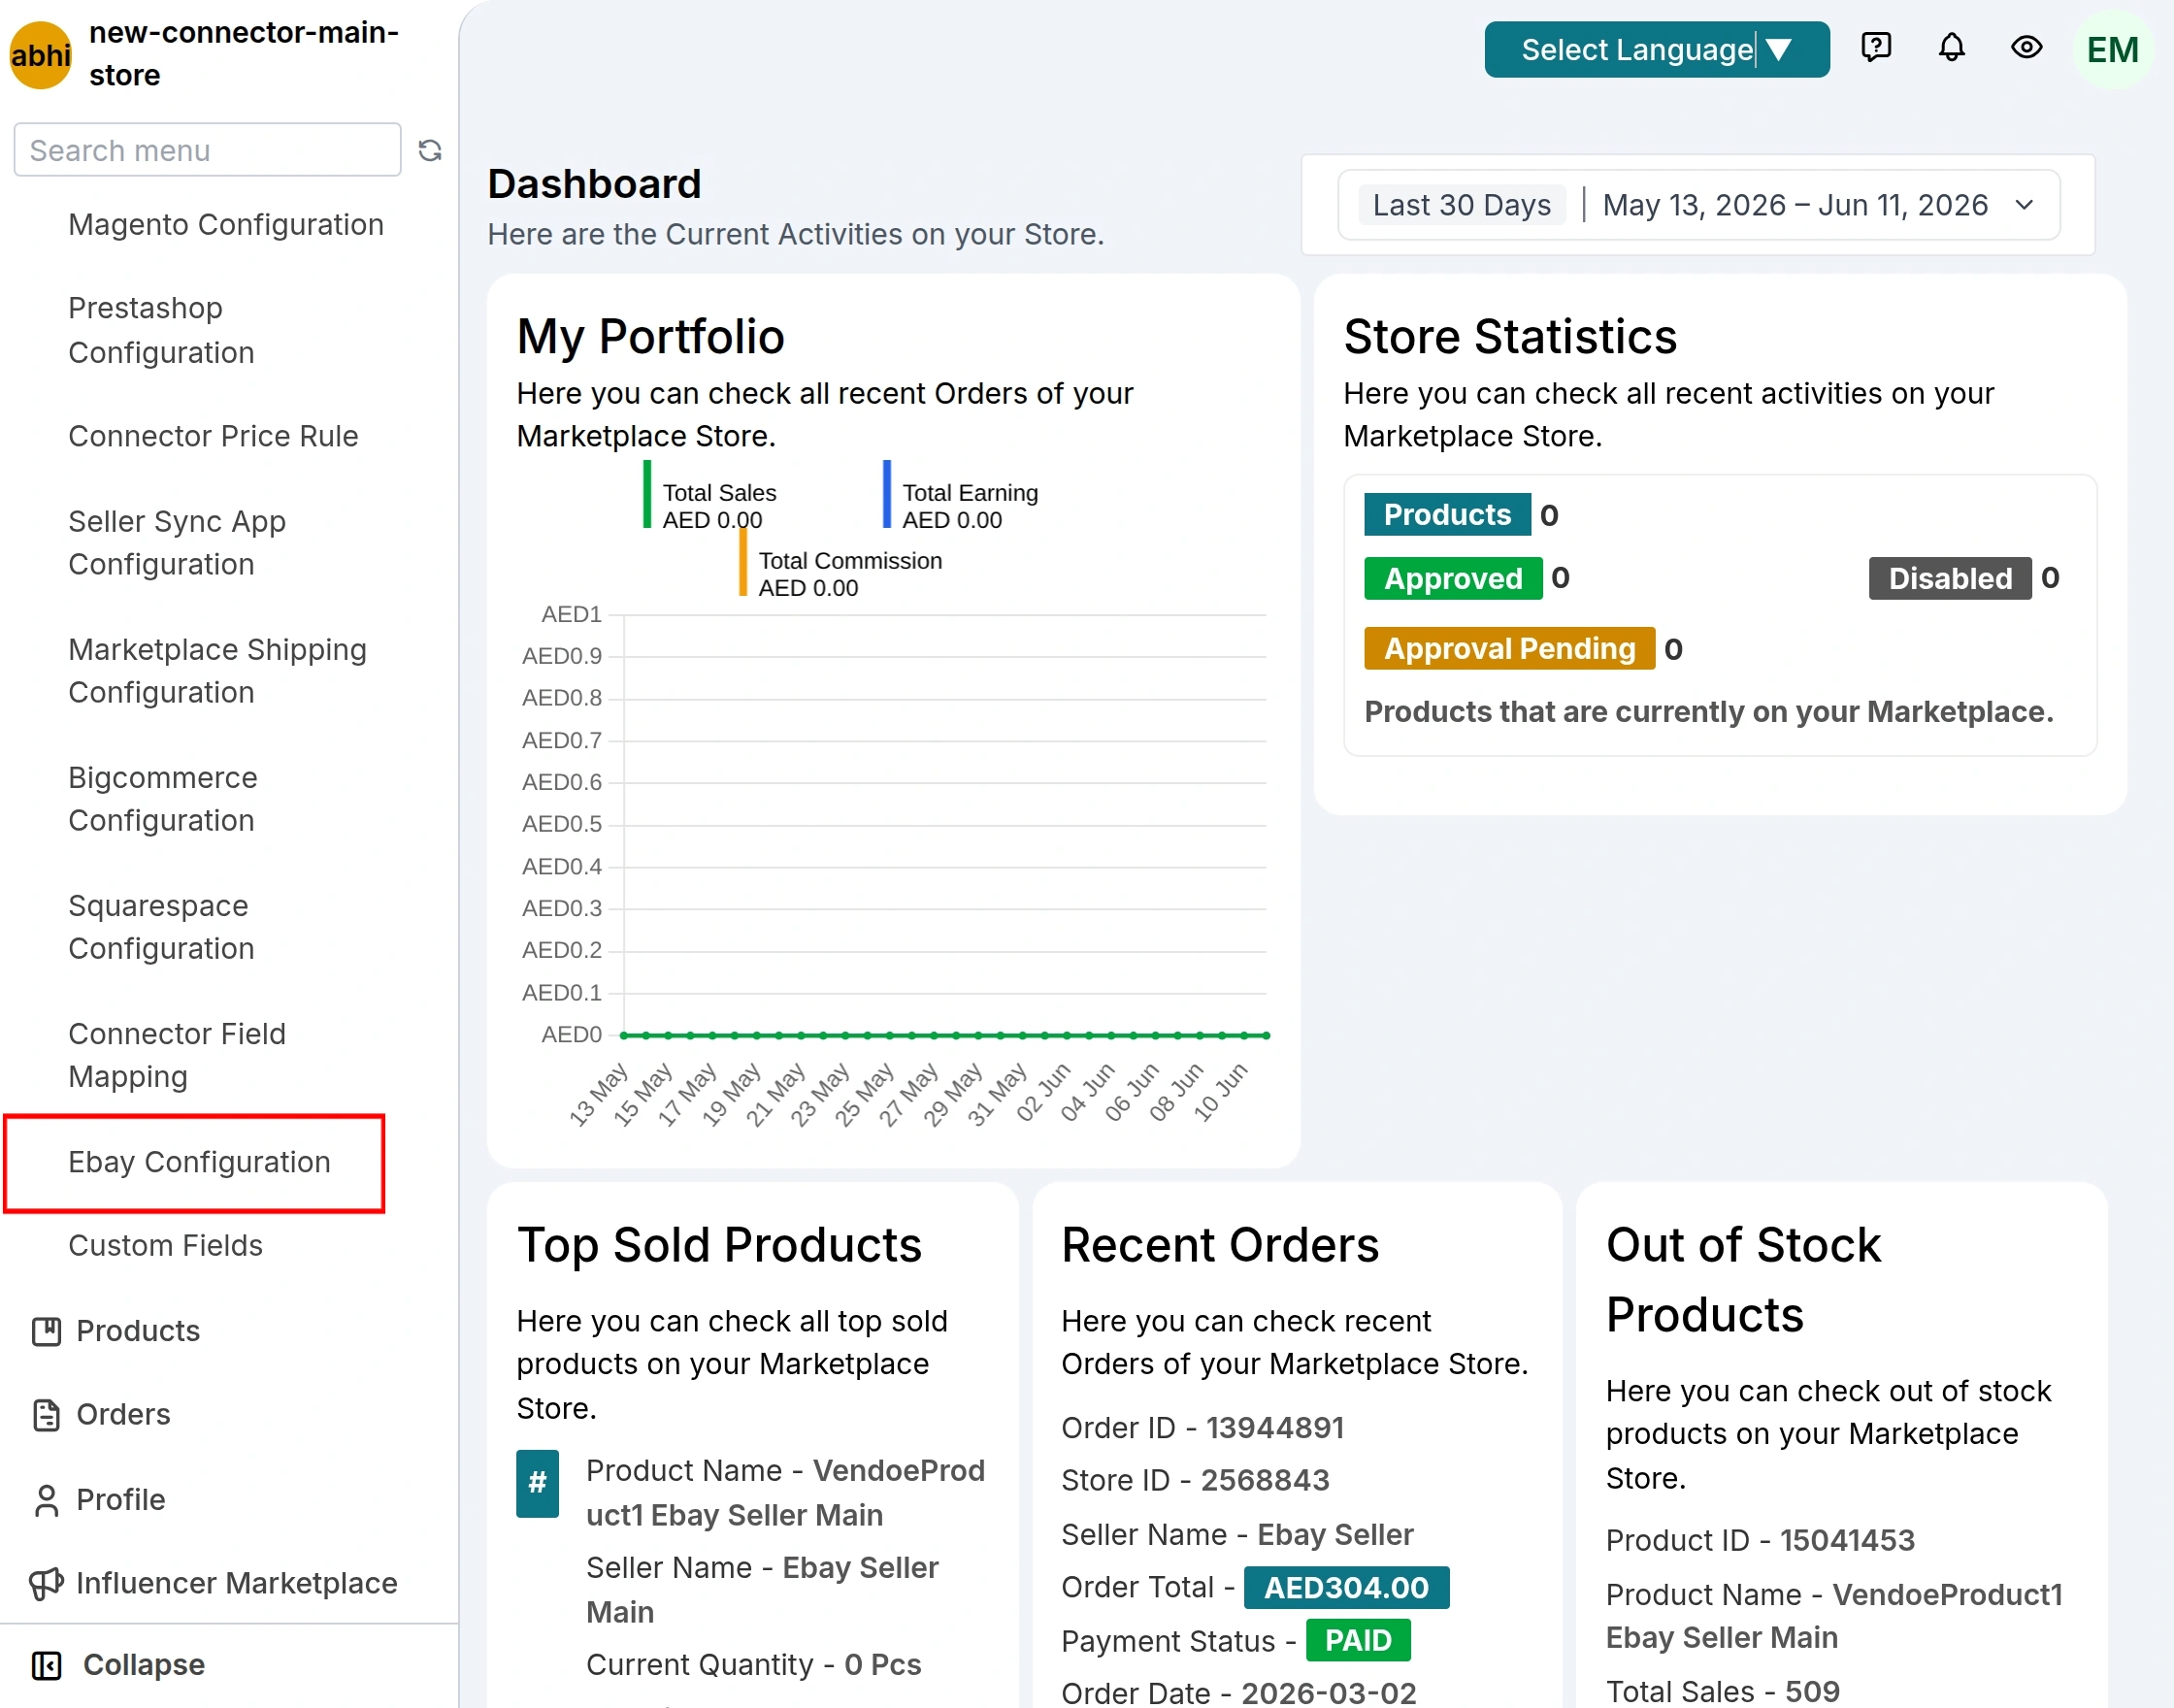Click the eye view-store icon
Image resolution: width=2174 pixels, height=1708 pixels.
pos(2027,47)
